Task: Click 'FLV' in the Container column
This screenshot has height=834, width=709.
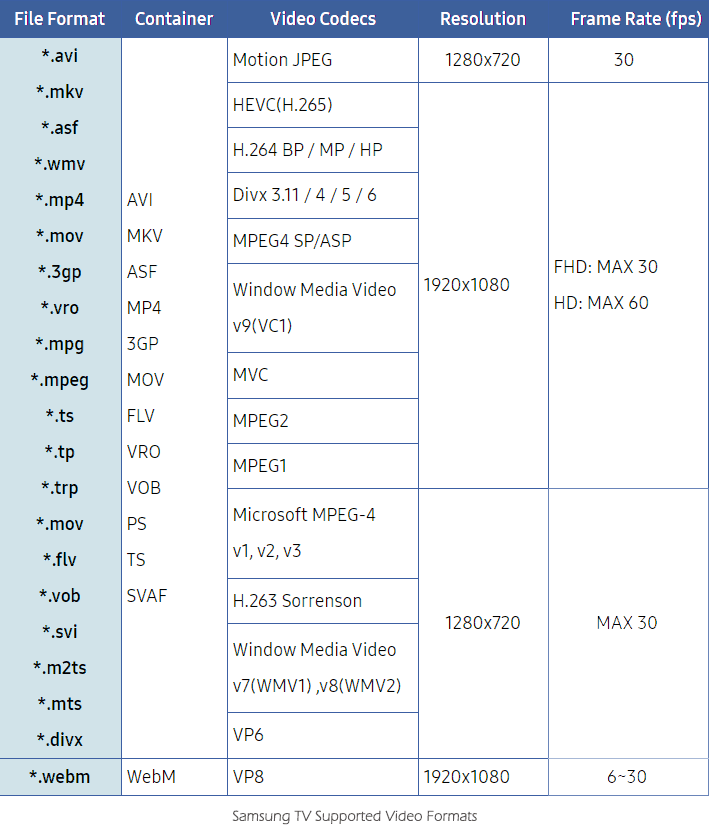Action: click(x=141, y=416)
